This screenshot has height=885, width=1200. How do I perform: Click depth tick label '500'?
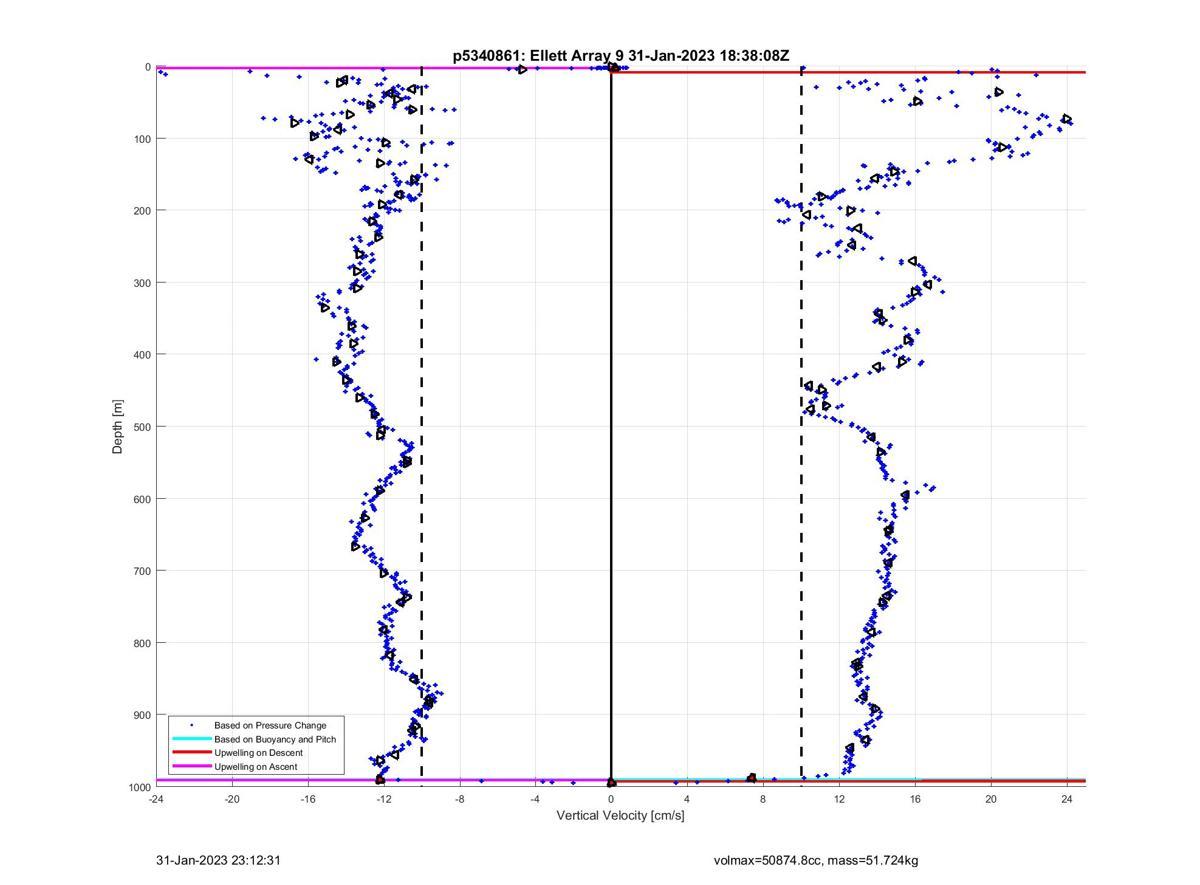click(141, 427)
